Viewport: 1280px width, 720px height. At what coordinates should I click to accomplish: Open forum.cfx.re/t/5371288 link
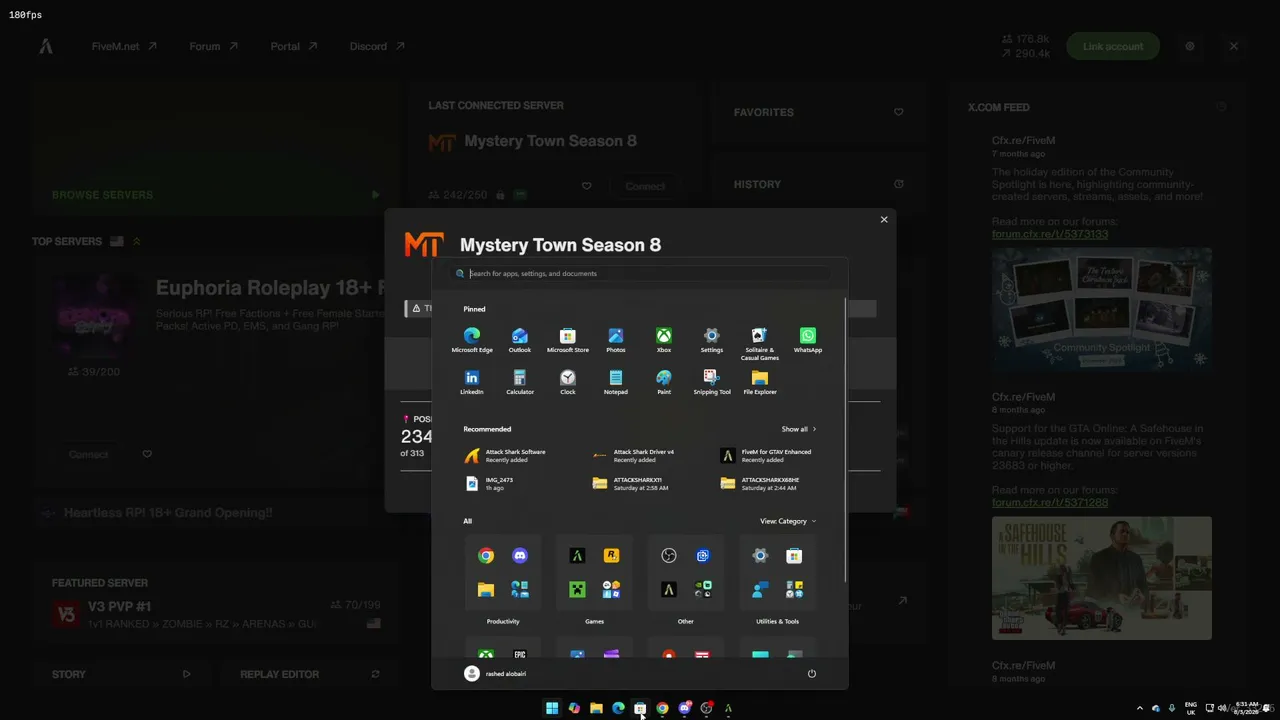tap(1050, 502)
